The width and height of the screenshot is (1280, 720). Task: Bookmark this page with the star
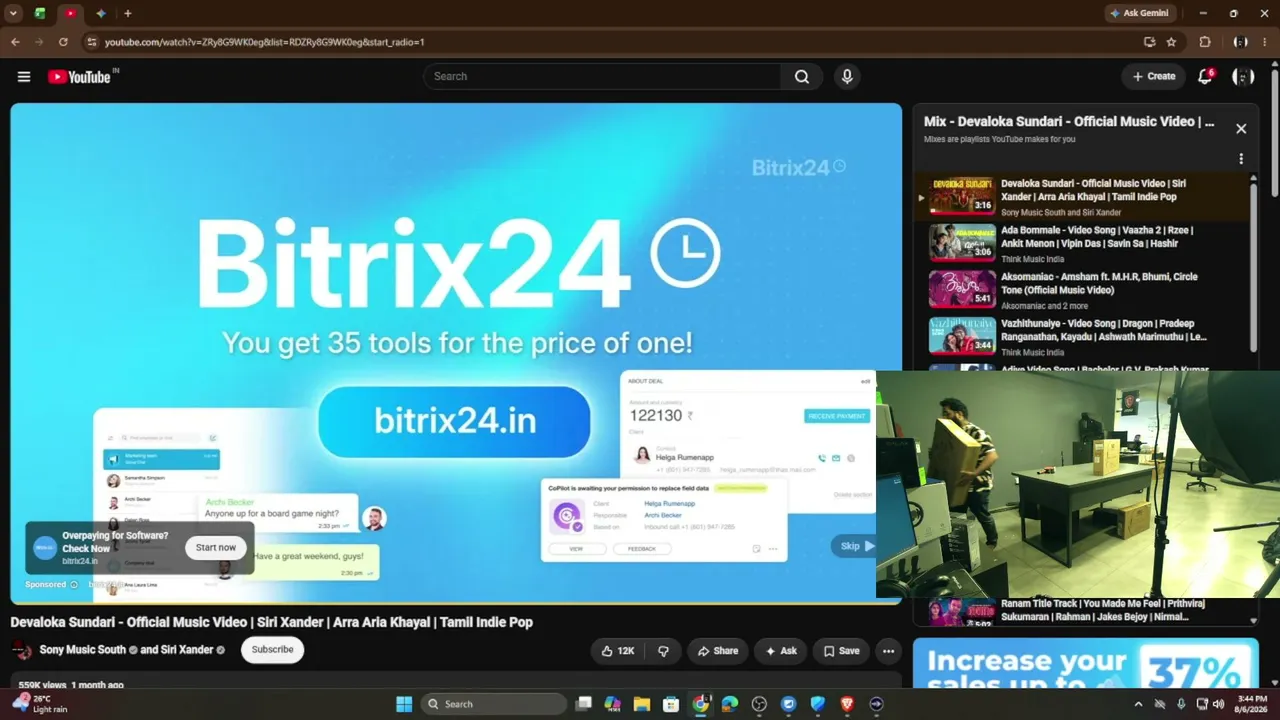(1171, 42)
